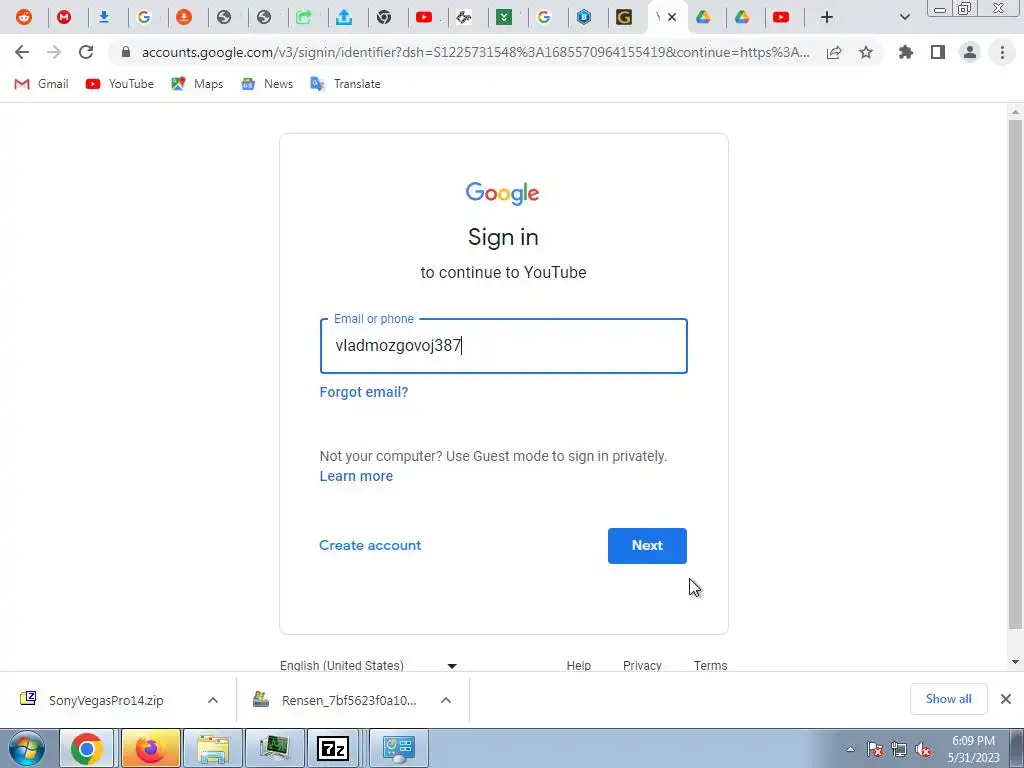This screenshot has width=1024, height=768.
Task: Click the address bar URL
Action: click(475, 52)
